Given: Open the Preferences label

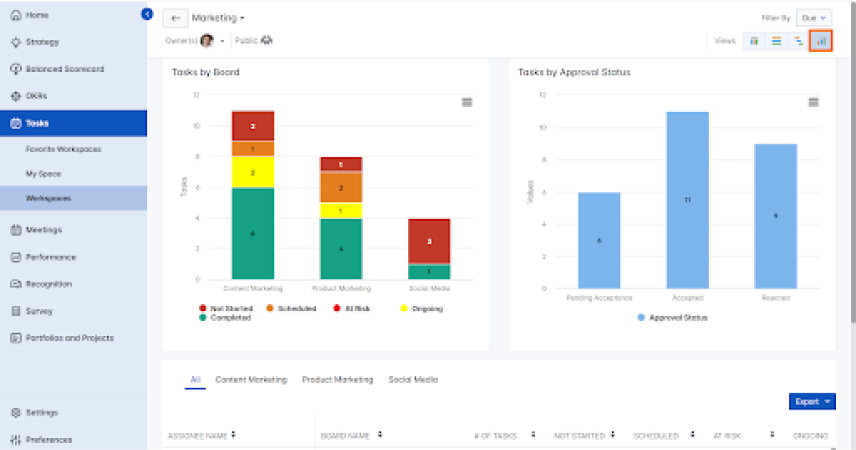Looking at the screenshot, I should coord(49,440).
